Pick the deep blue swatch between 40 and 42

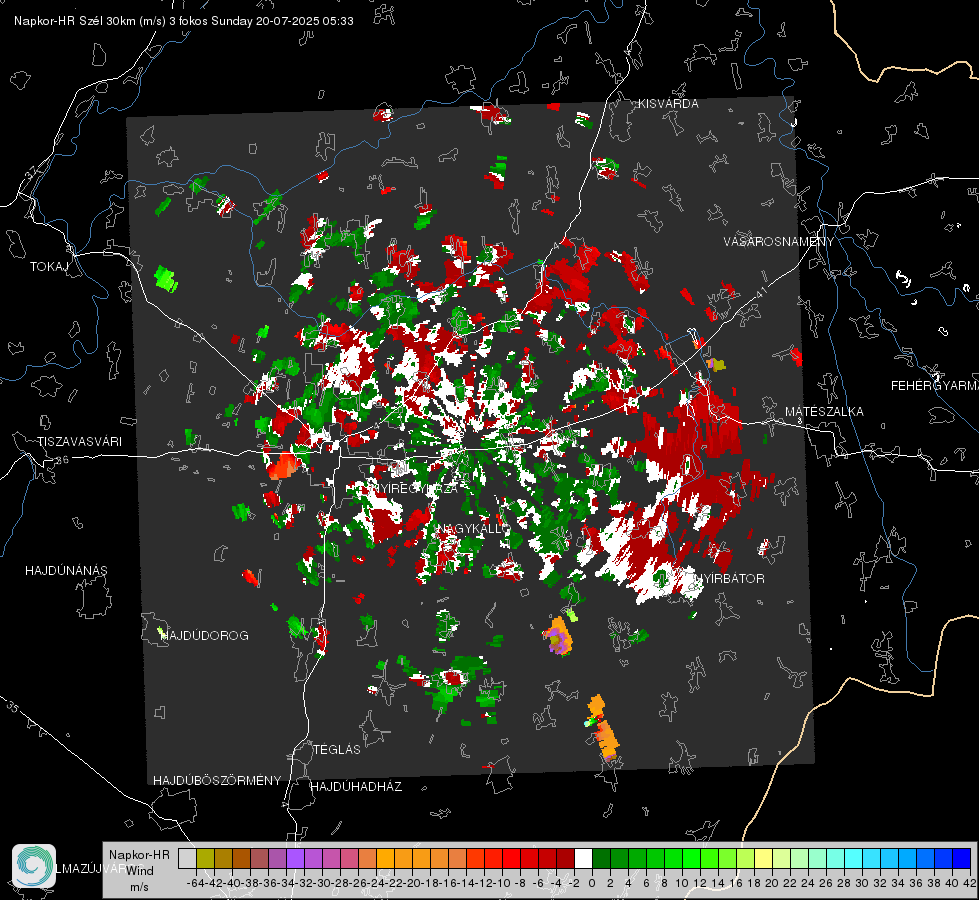pos(962,858)
